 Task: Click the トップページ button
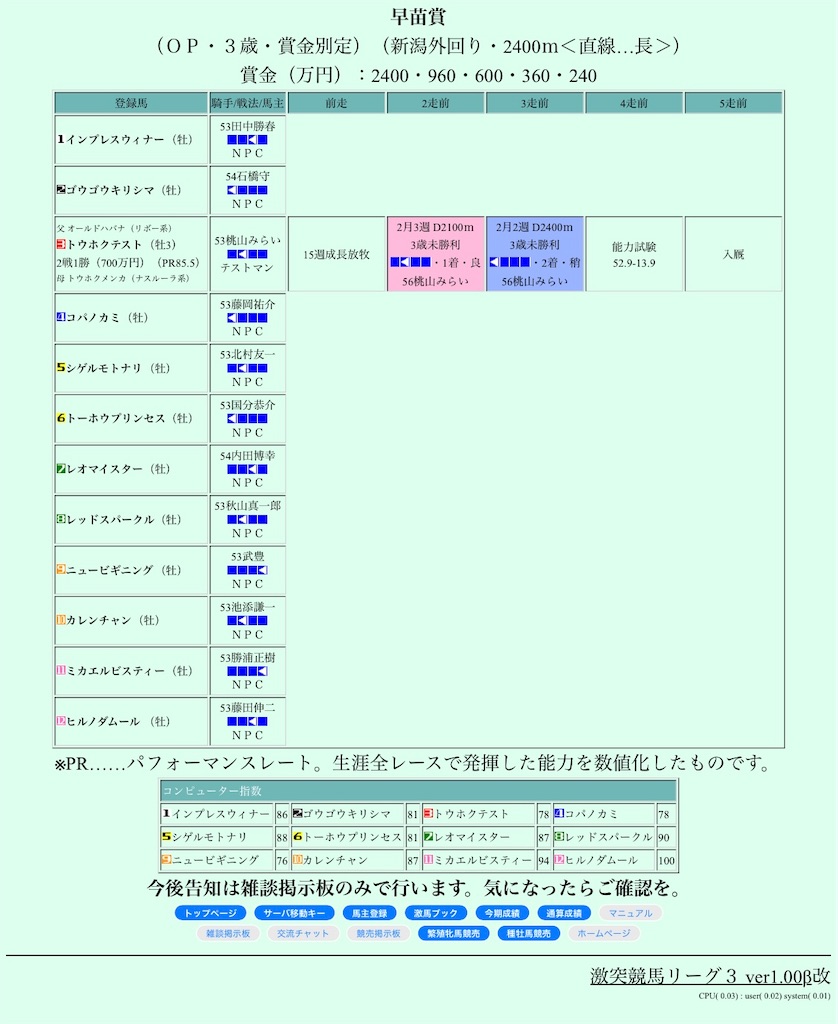210,913
